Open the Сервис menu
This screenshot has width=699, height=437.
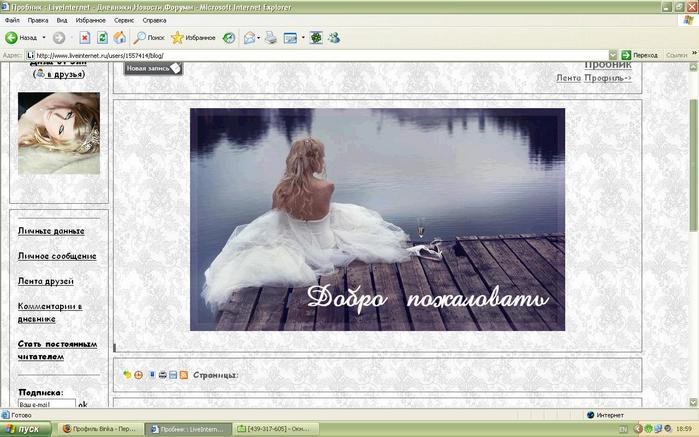(x=124, y=20)
